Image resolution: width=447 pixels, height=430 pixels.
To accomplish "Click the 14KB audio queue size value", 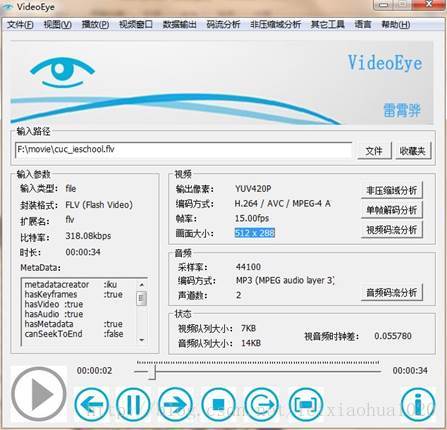I will click(x=251, y=343).
